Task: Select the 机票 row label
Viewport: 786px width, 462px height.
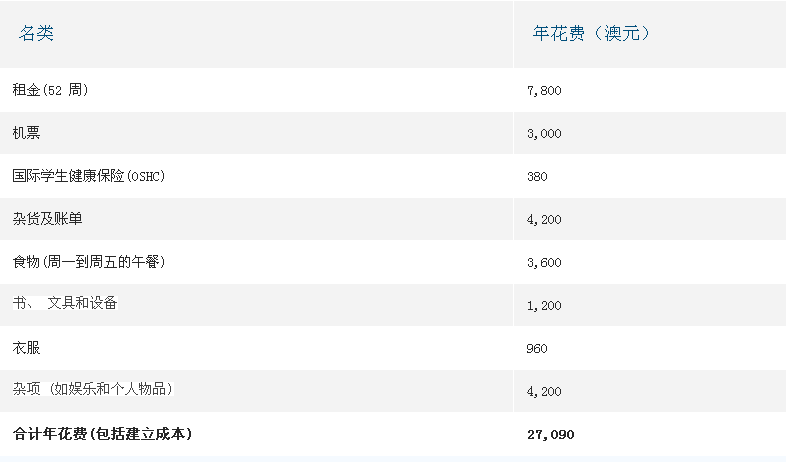Action: click(x=26, y=133)
